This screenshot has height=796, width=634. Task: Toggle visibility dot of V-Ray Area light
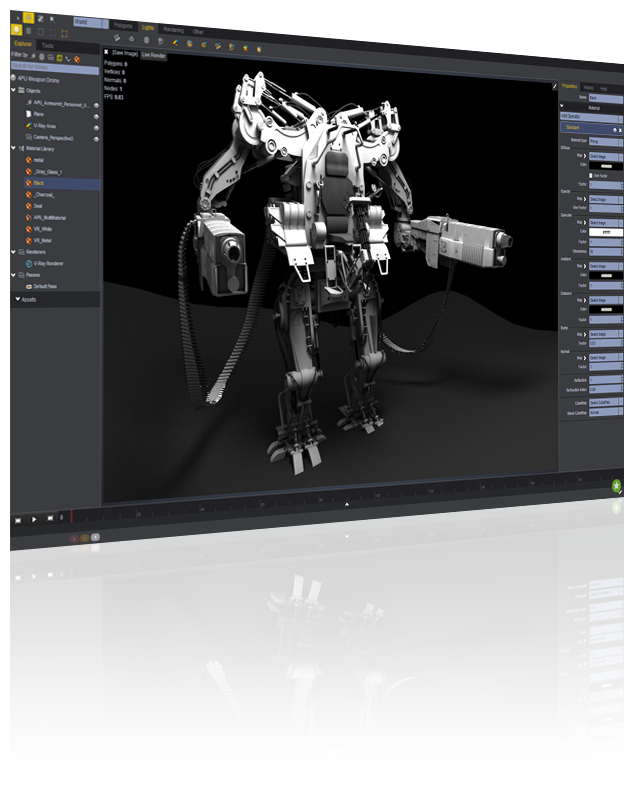point(97,125)
